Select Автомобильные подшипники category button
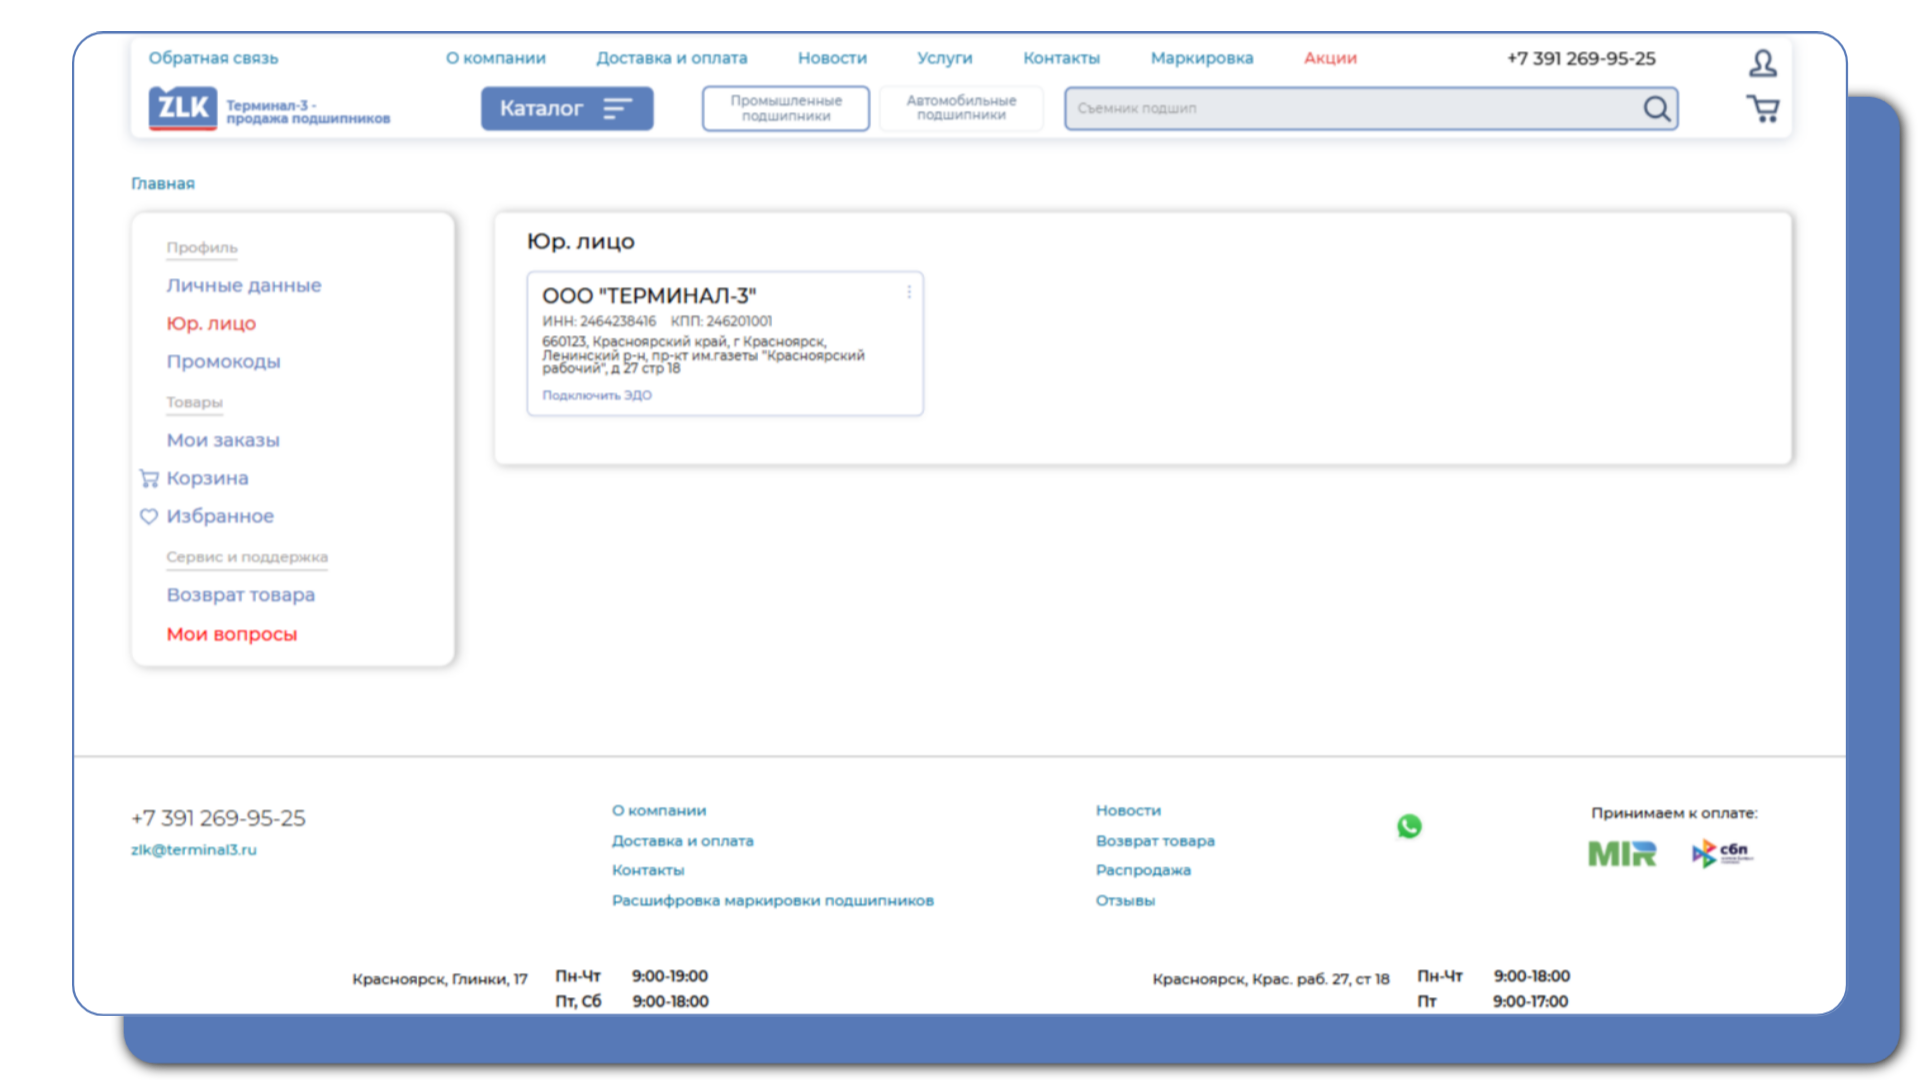Image resolution: width=1920 pixels, height=1080 pixels. [x=961, y=108]
